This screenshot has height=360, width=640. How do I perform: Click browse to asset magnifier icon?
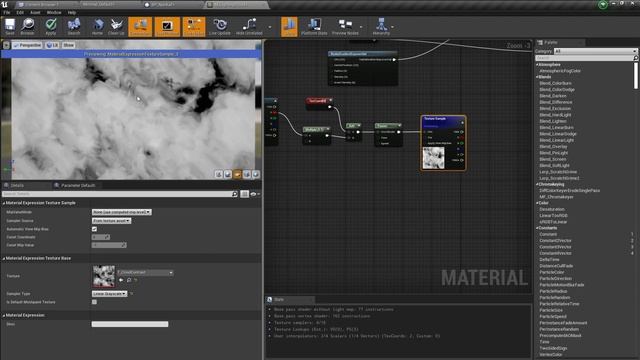(x=129, y=280)
